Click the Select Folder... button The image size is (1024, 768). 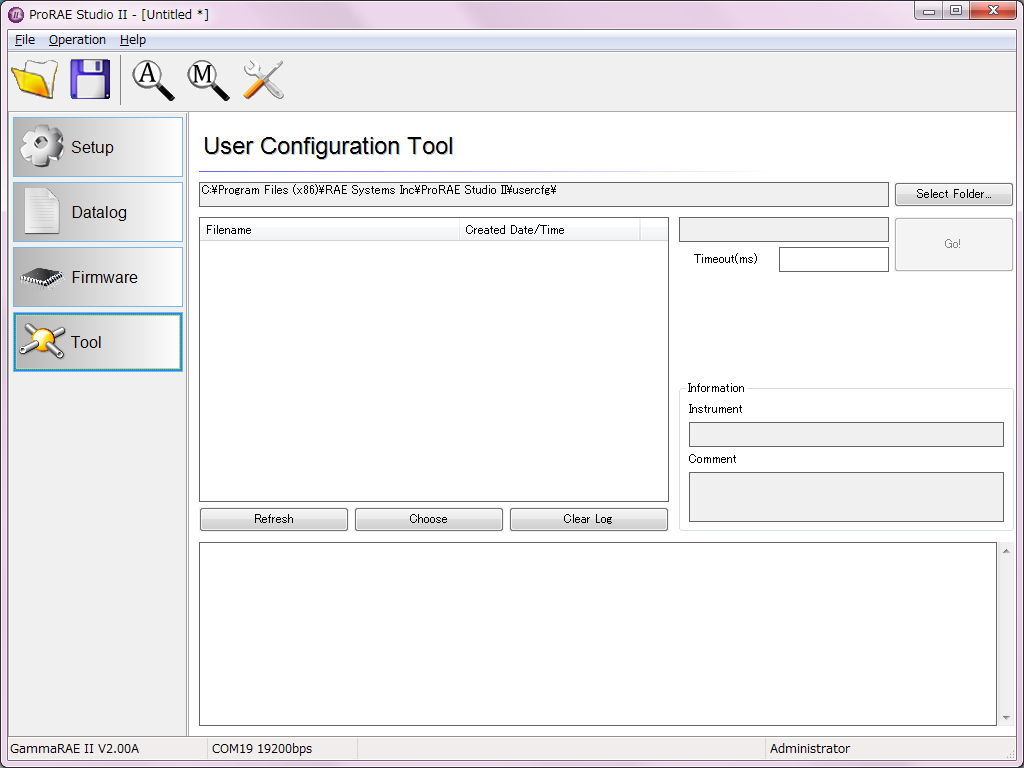pyautogui.click(x=953, y=194)
